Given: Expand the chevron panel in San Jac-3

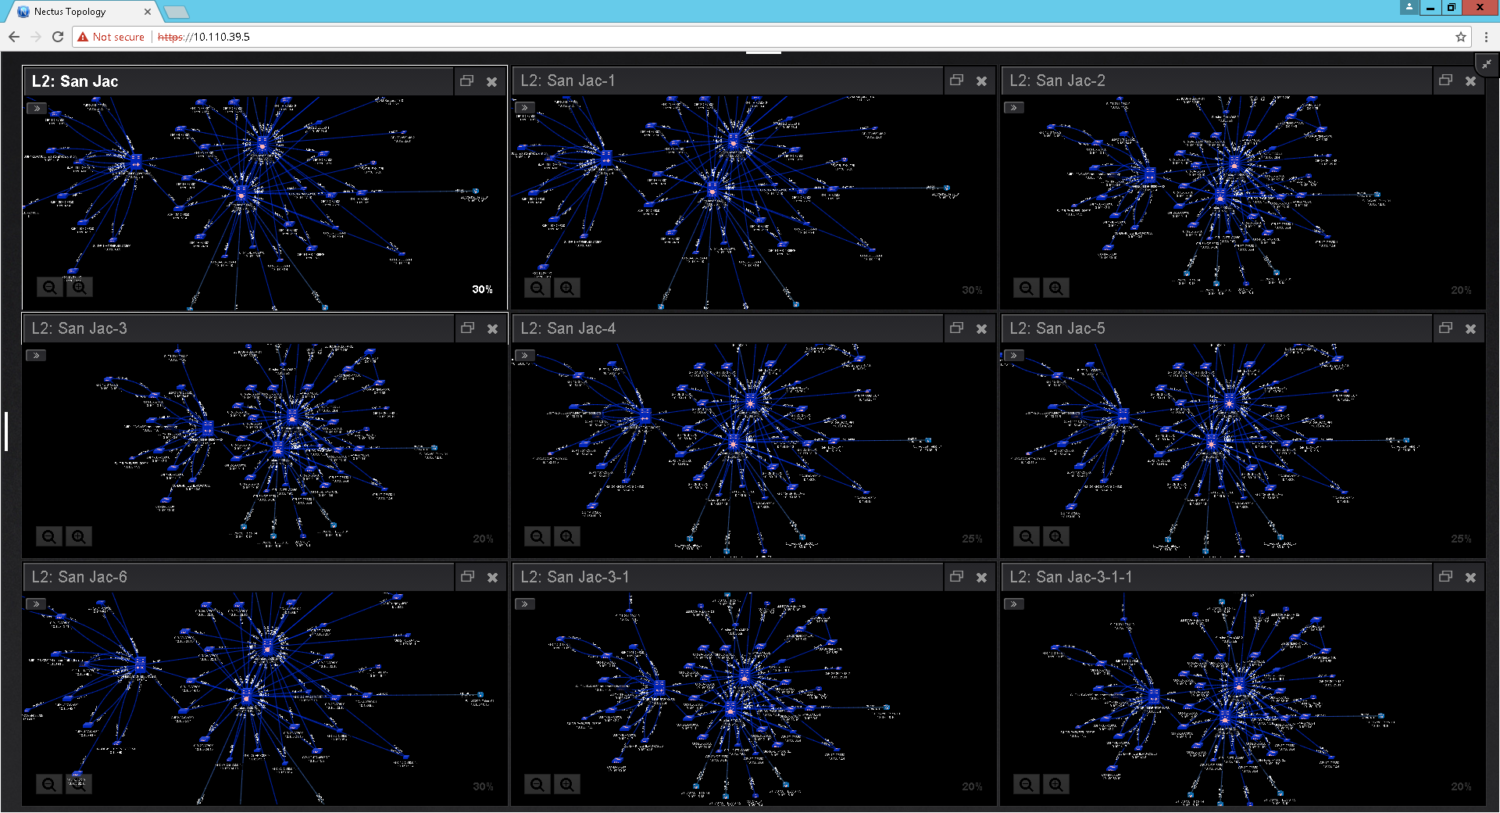Looking at the screenshot, I should click(36, 355).
